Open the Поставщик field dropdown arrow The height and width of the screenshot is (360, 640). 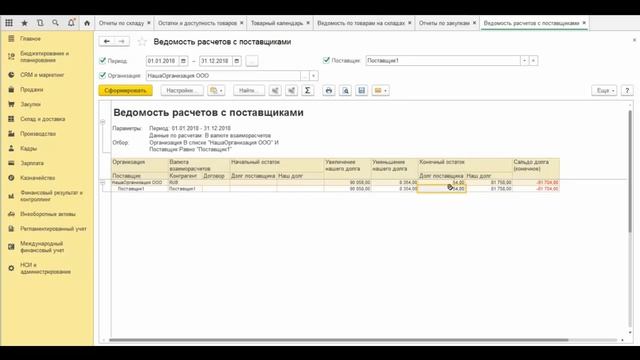click(524, 60)
